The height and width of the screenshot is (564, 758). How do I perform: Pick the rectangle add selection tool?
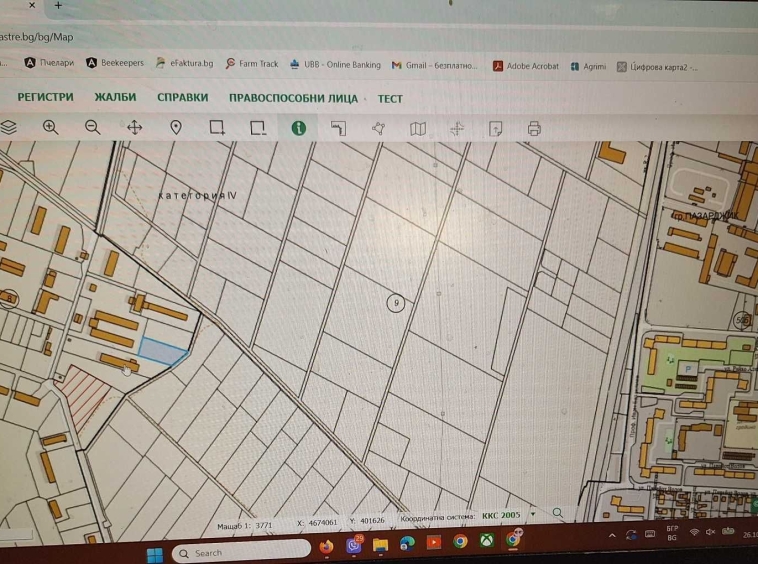pos(217,128)
